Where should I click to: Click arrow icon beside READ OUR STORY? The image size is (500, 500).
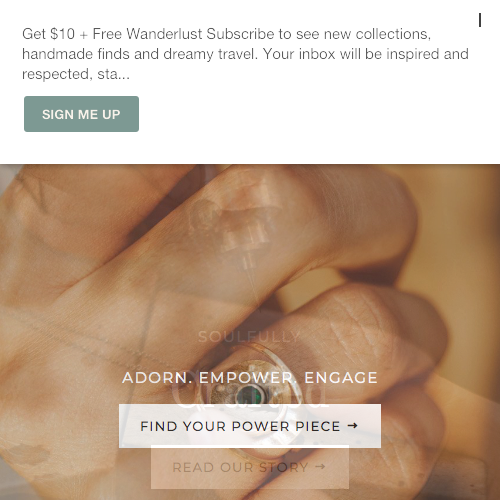pos(320,467)
